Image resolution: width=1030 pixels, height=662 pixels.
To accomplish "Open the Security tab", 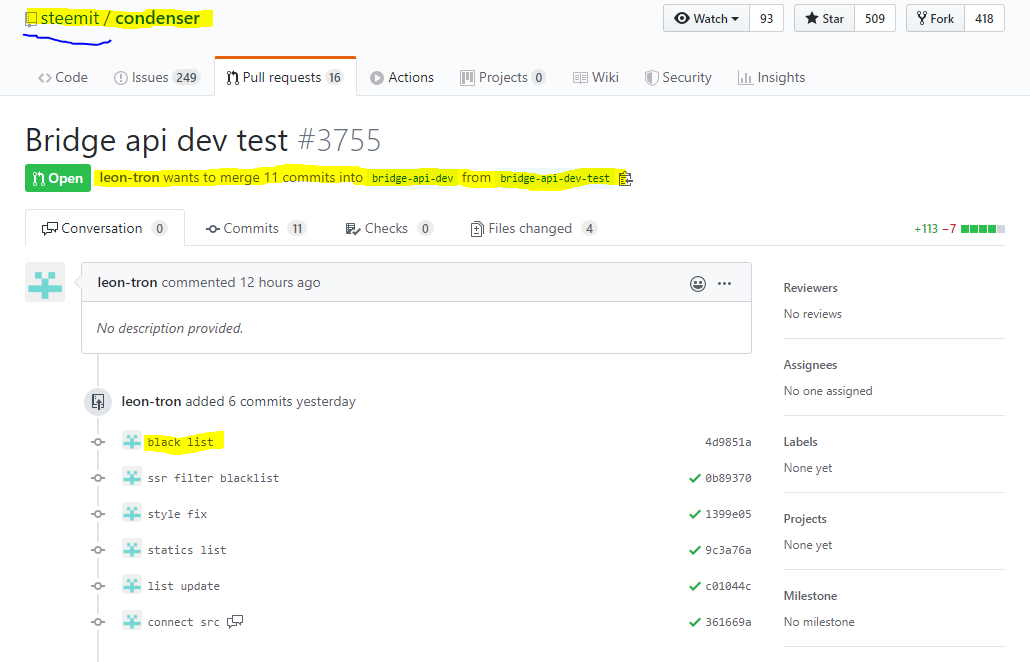I will coord(678,77).
